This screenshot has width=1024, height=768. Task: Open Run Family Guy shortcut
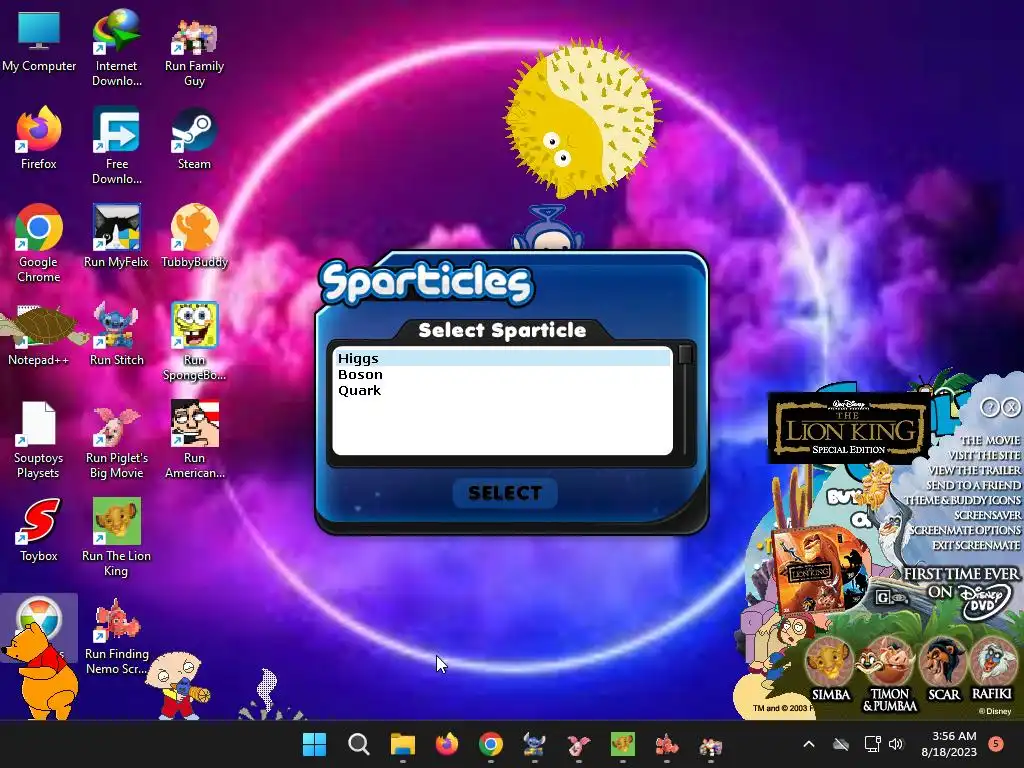pos(194,50)
